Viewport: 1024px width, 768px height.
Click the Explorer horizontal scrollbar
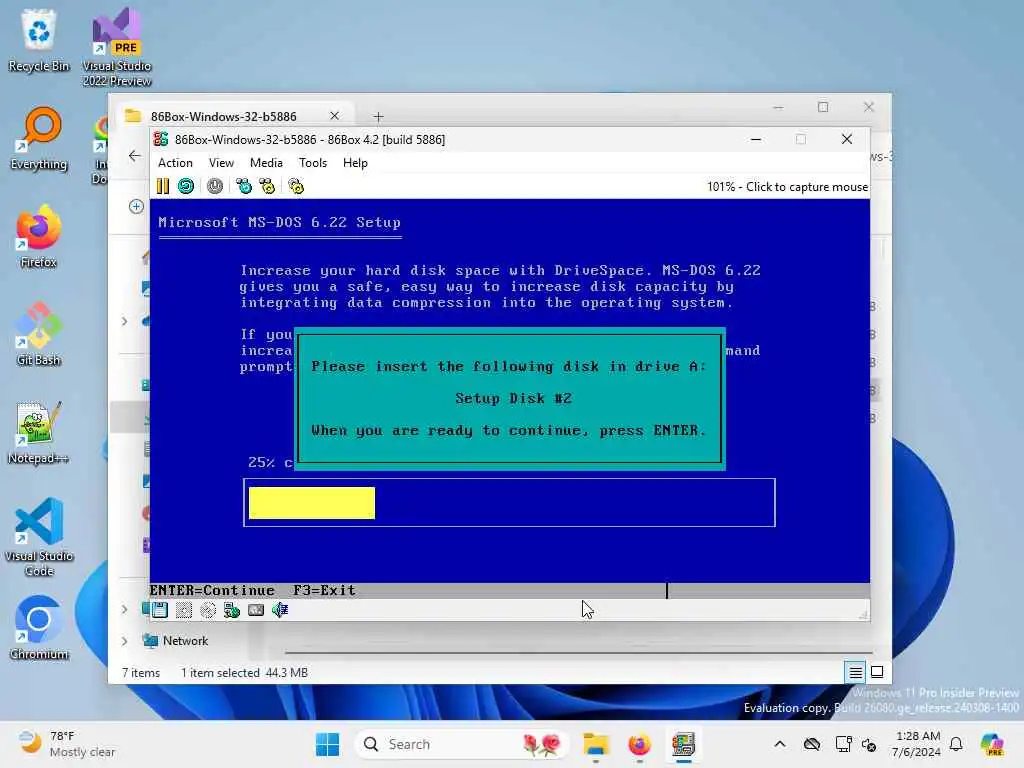point(579,652)
